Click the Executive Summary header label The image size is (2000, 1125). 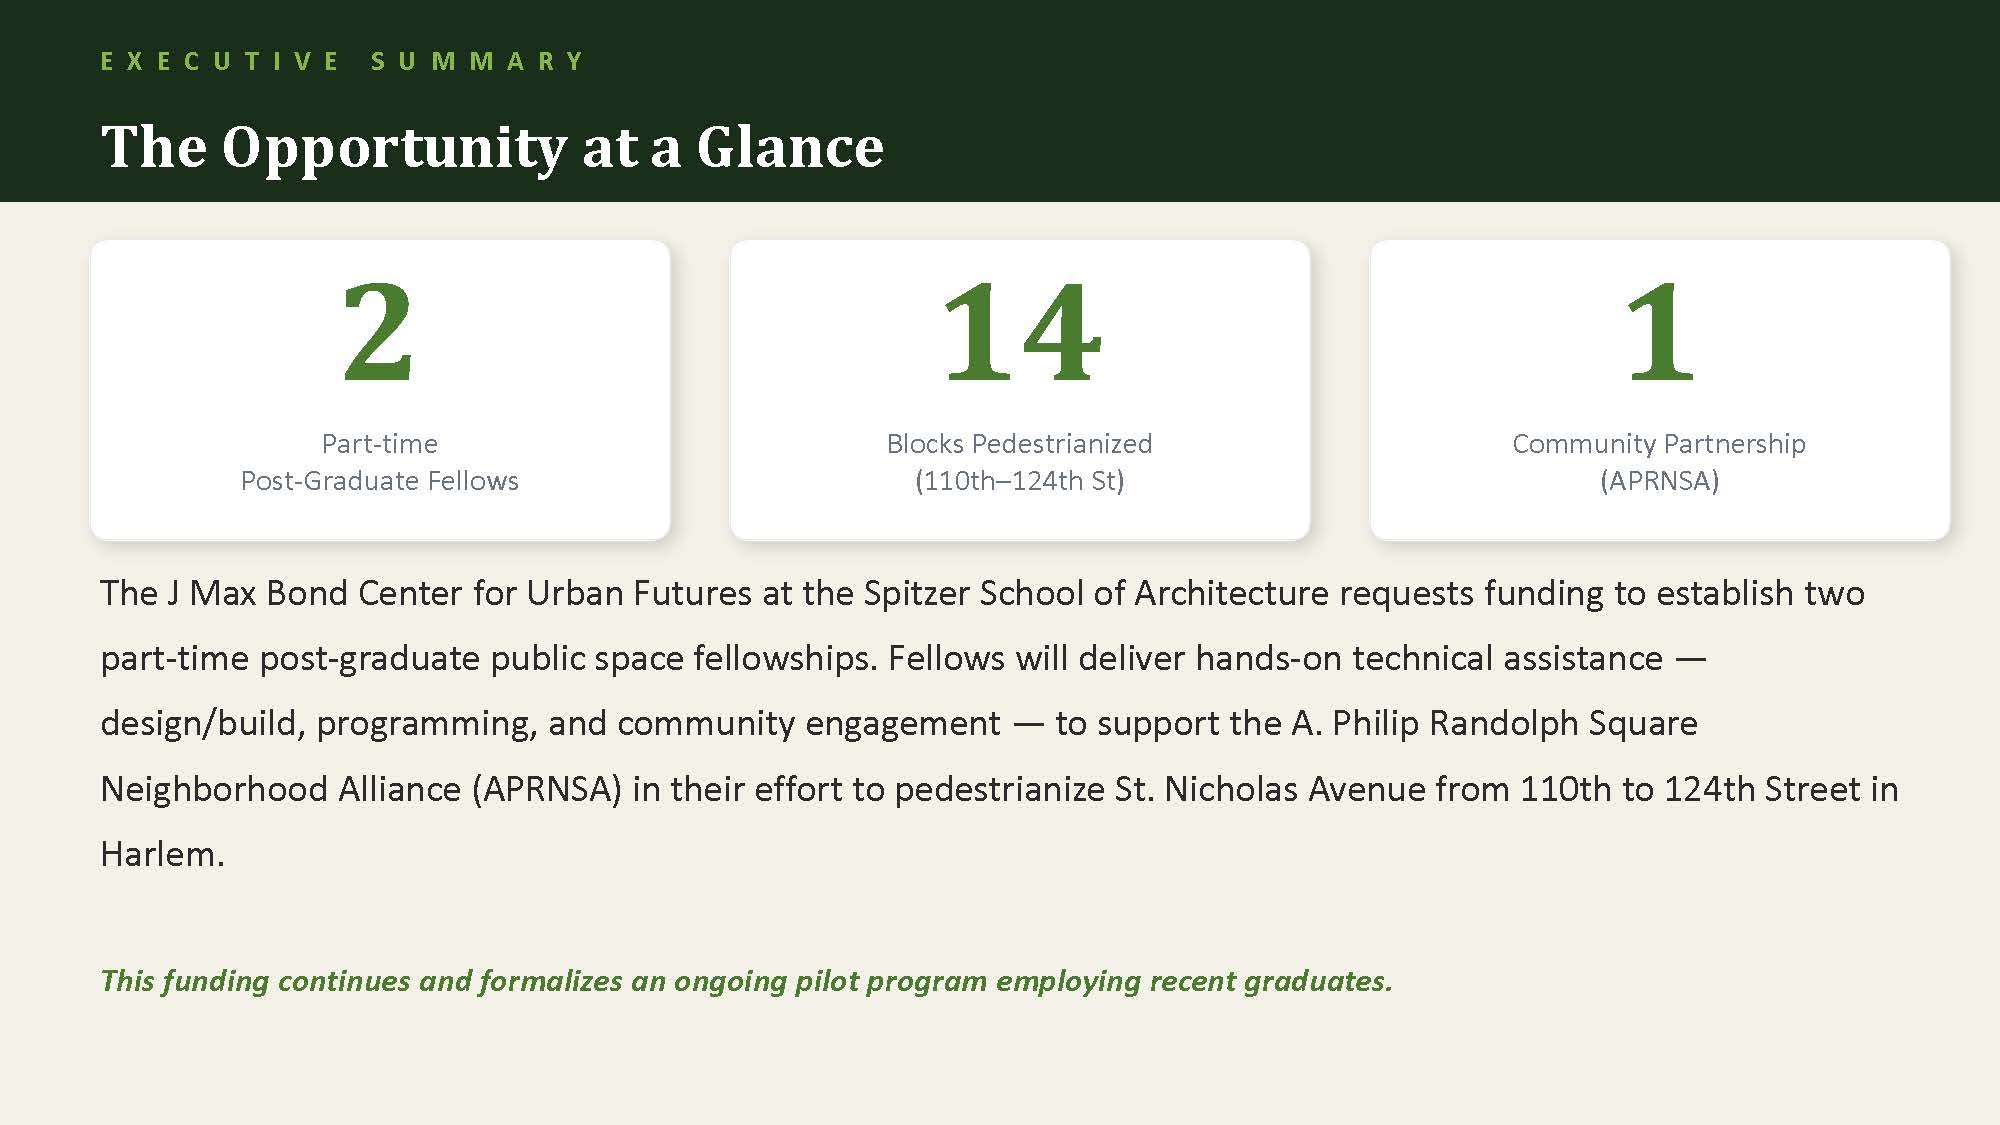[342, 61]
